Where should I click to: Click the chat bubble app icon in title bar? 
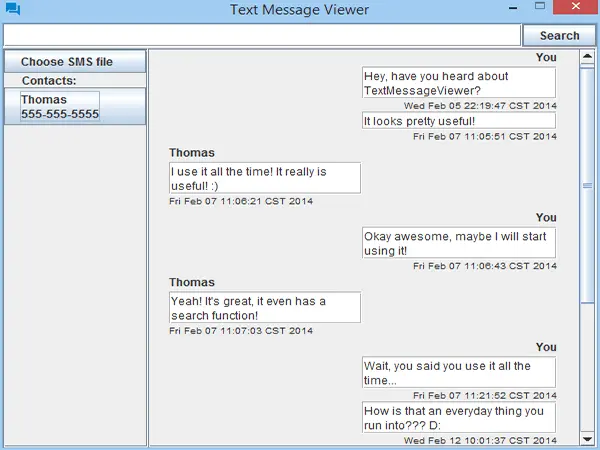(x=12, y=10)
